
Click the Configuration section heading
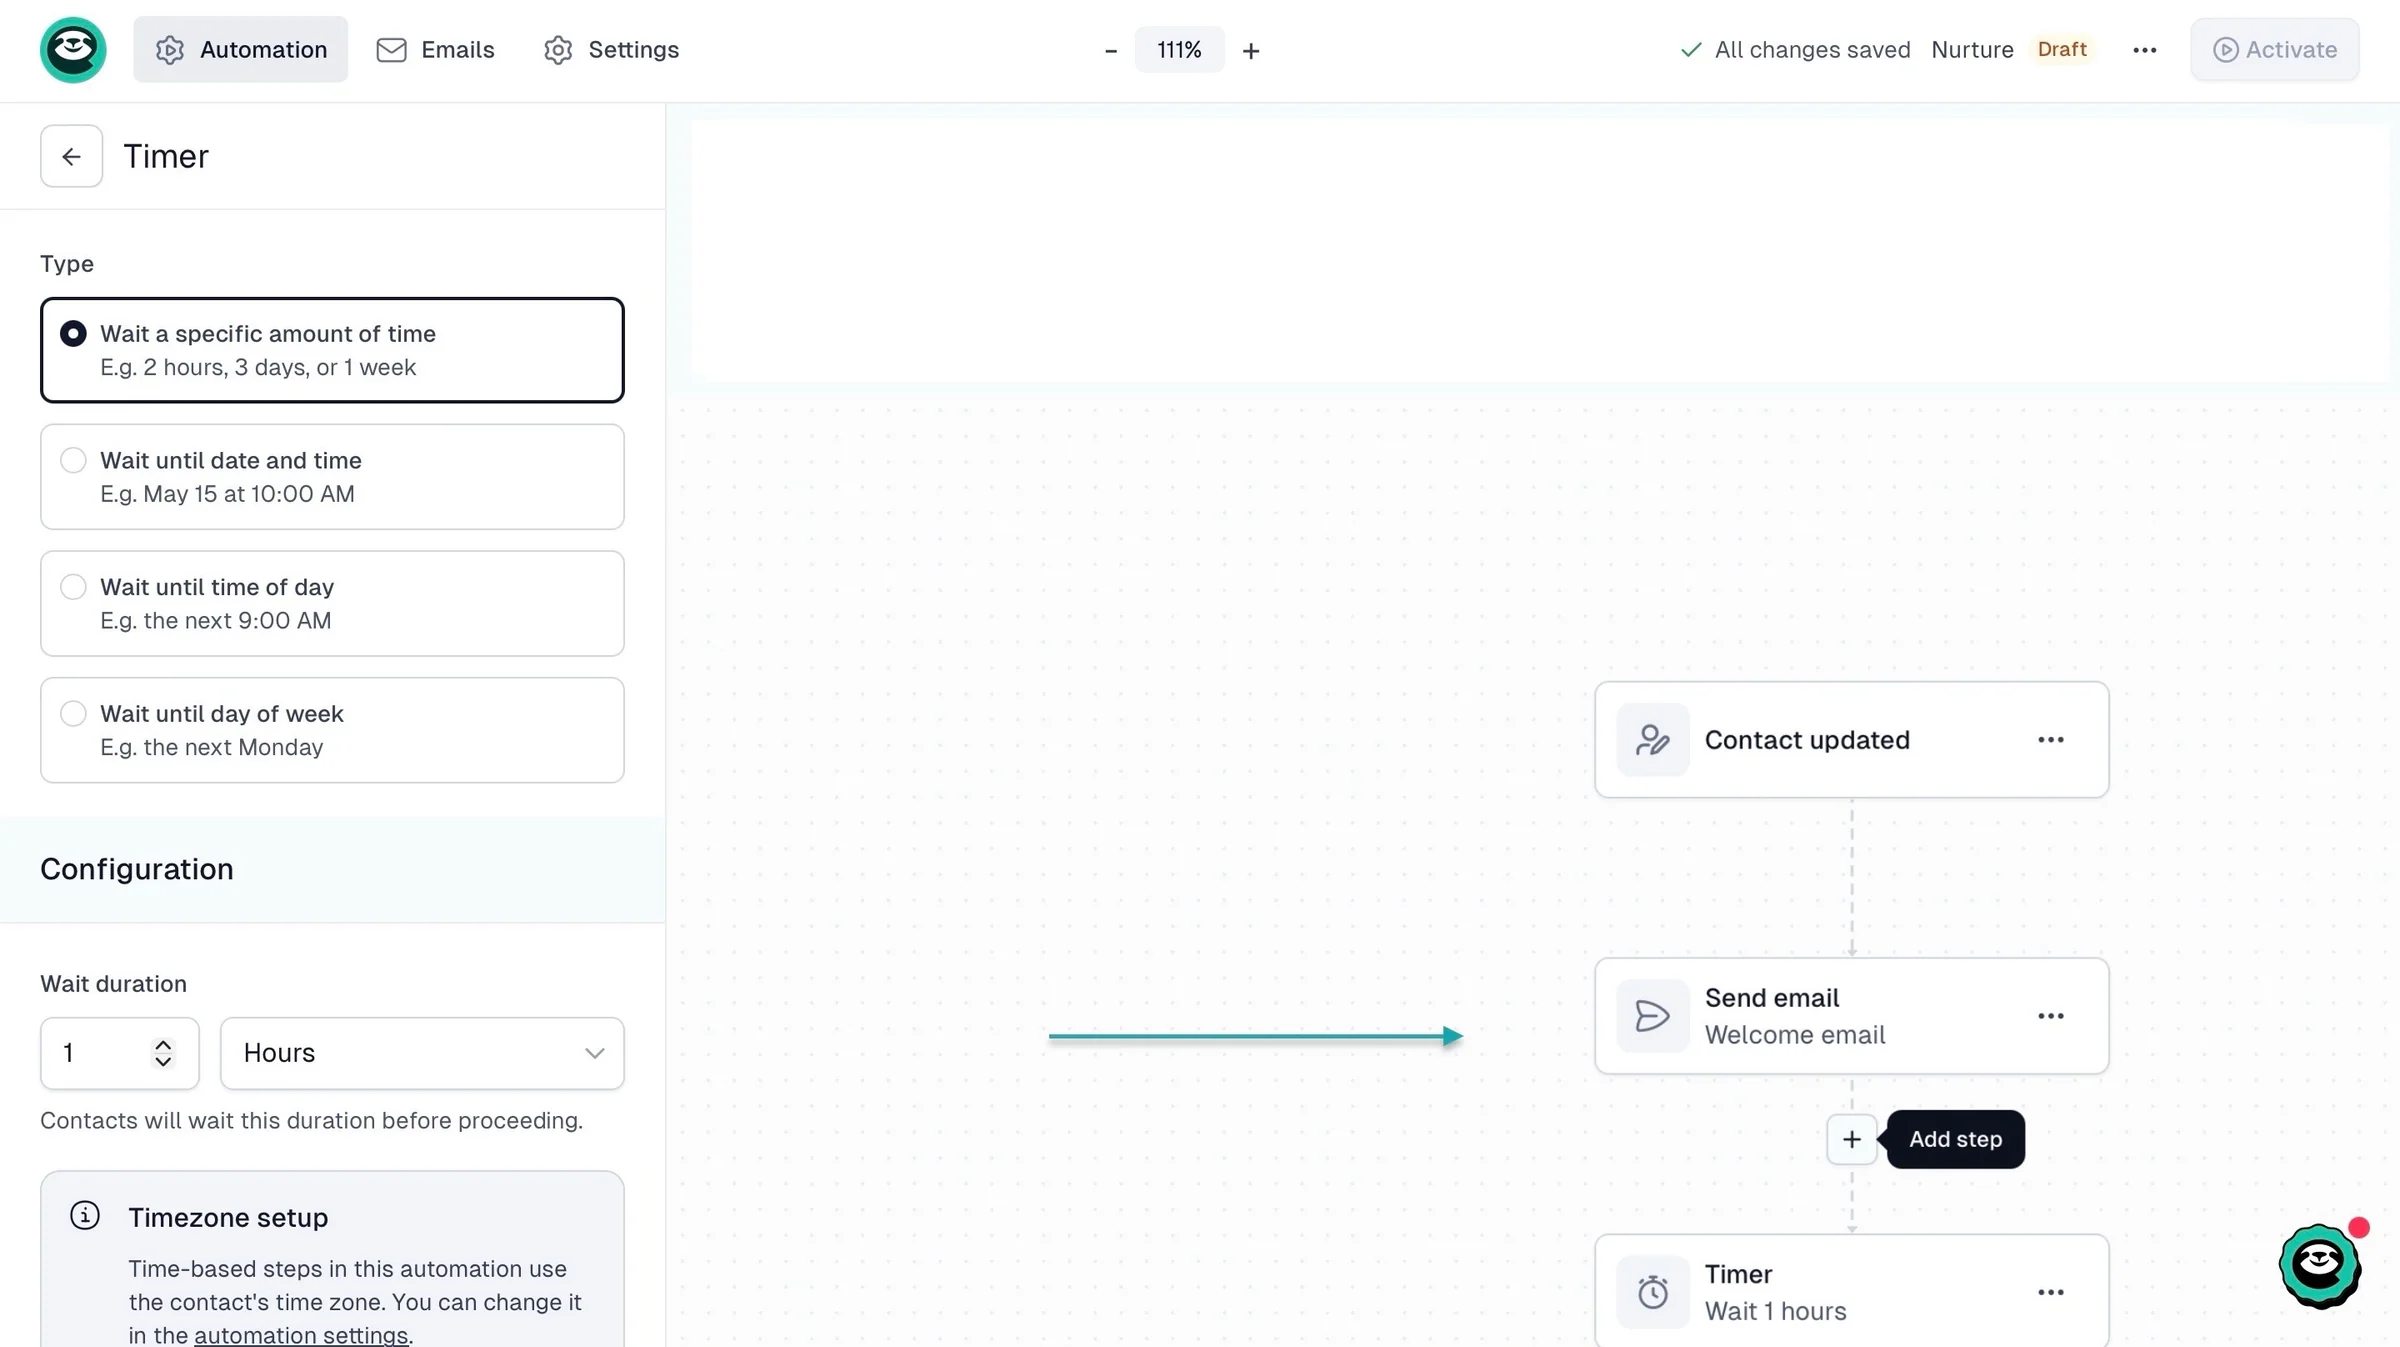click(137, 869)
